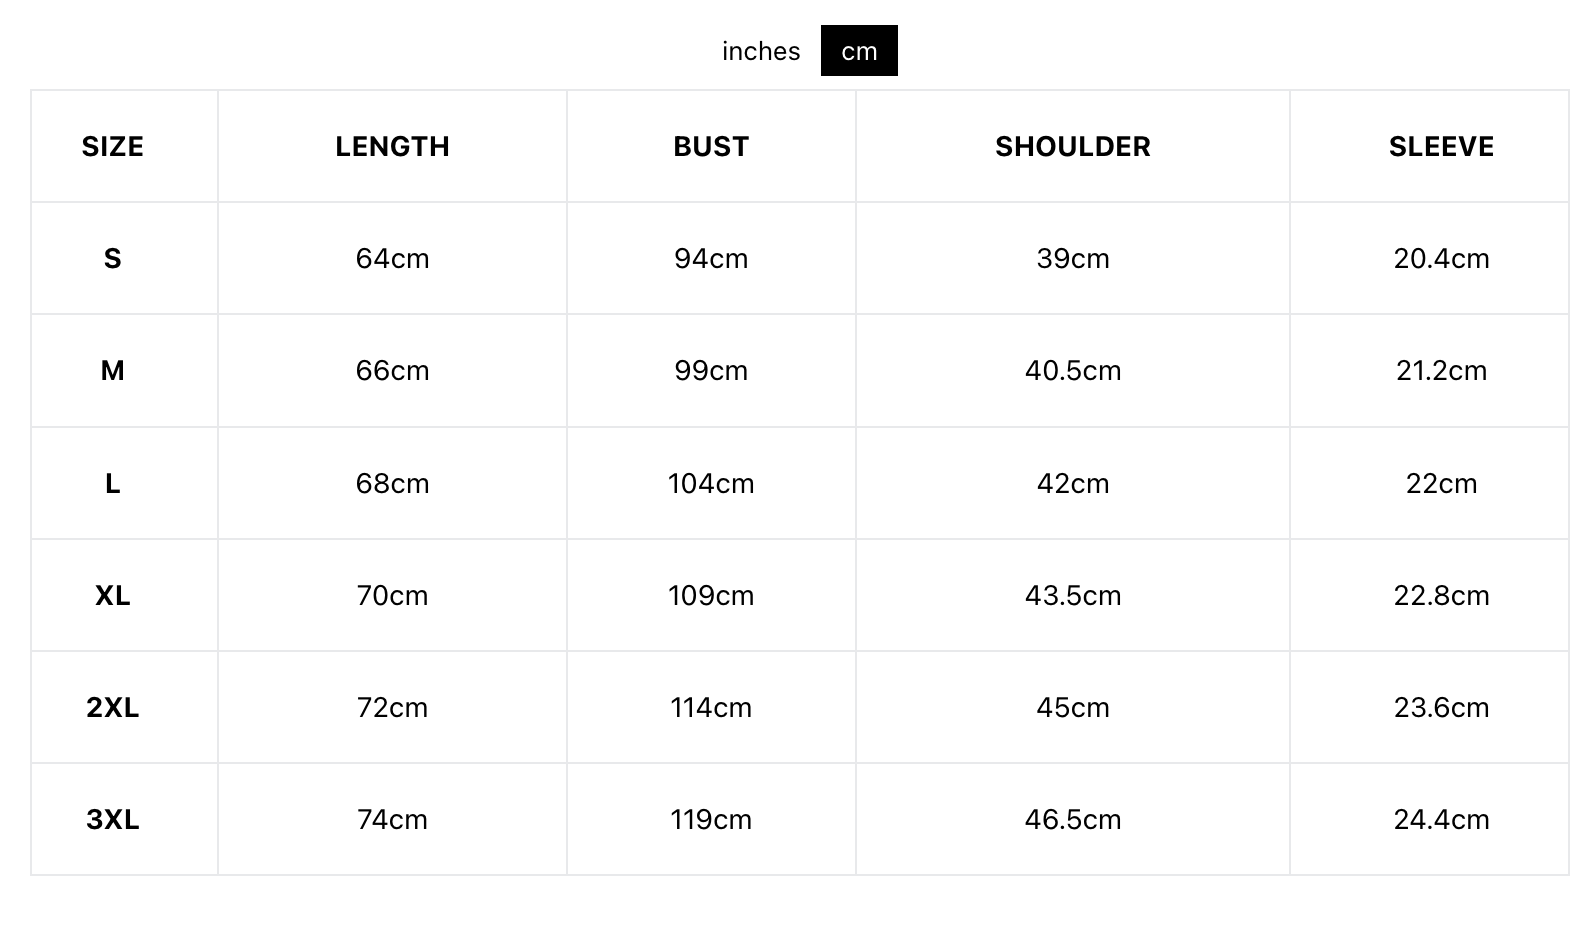Select the 3XL size row label
The height and width of the screenshot is (929, 1591).
coord(113,820)
